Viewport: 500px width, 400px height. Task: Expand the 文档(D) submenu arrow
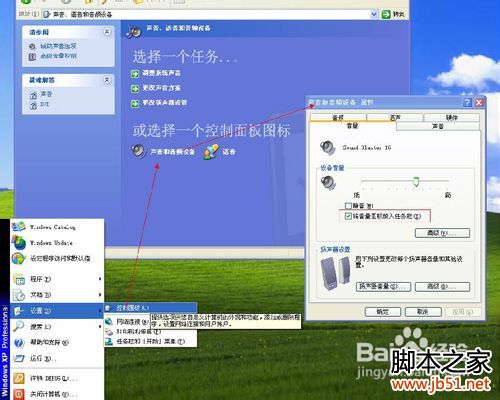(100, 295)
